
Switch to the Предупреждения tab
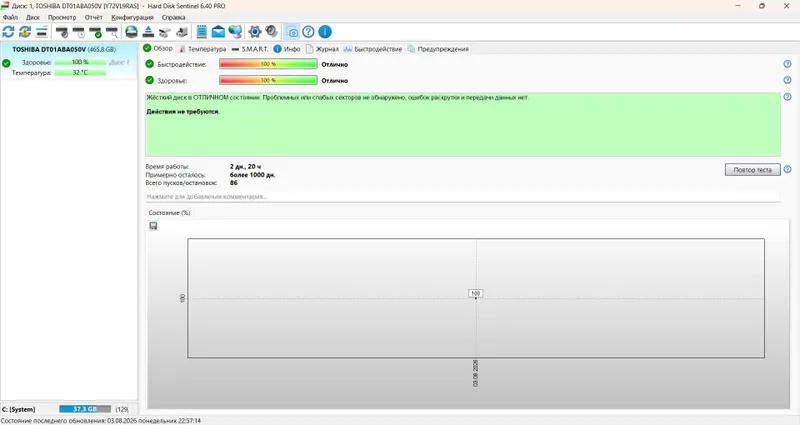(438, 49)
